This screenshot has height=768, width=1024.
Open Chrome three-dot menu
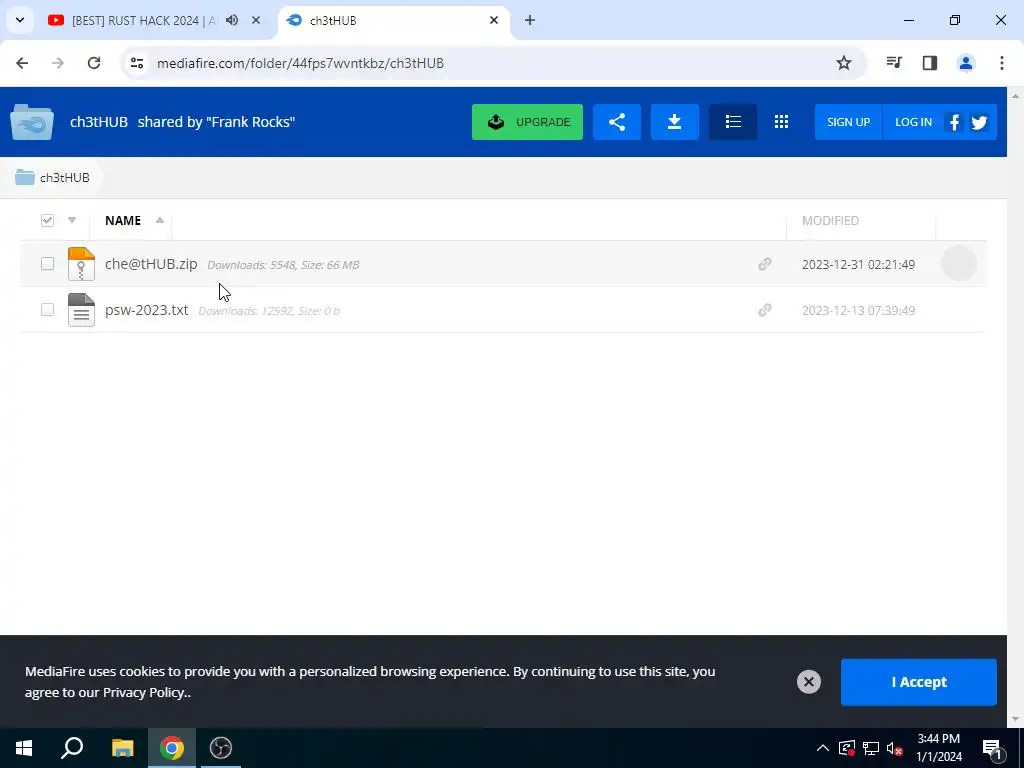(x=1002, y=63)
